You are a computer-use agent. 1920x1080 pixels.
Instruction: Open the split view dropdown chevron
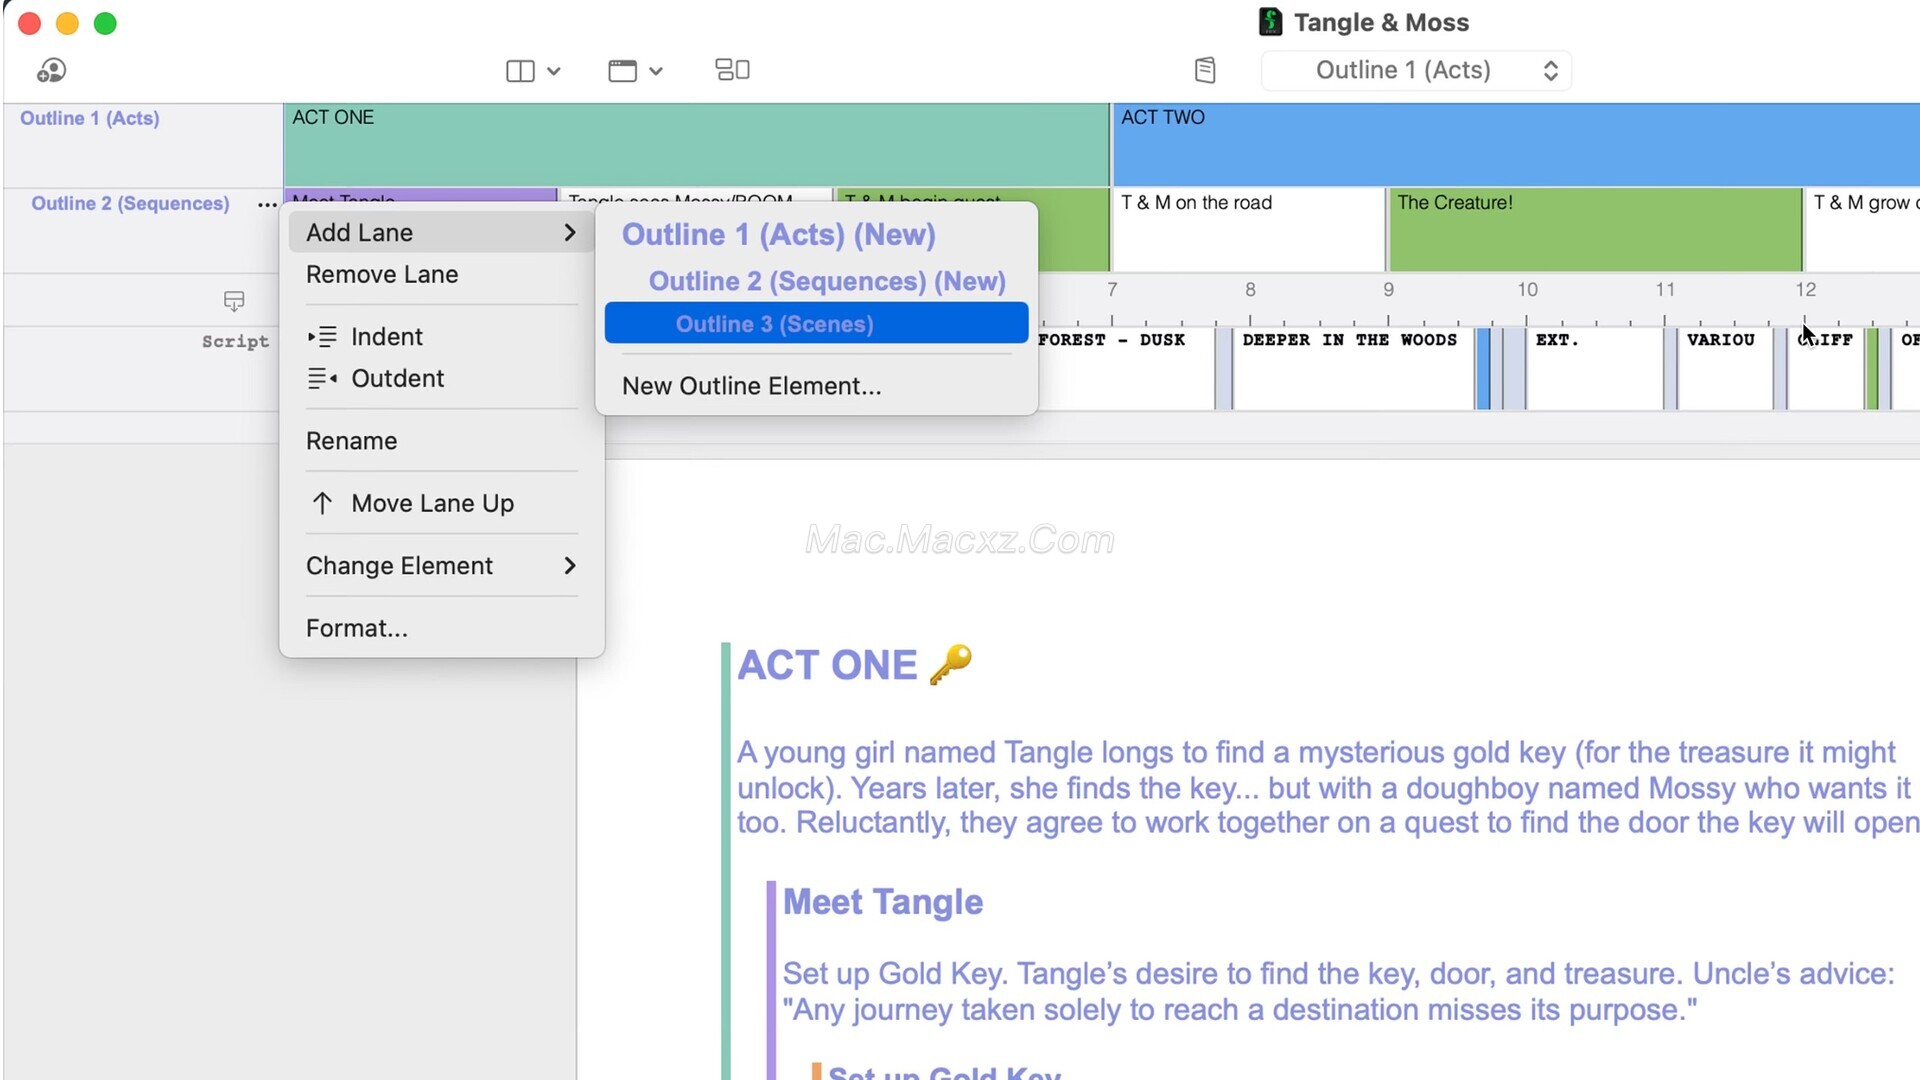554,71
